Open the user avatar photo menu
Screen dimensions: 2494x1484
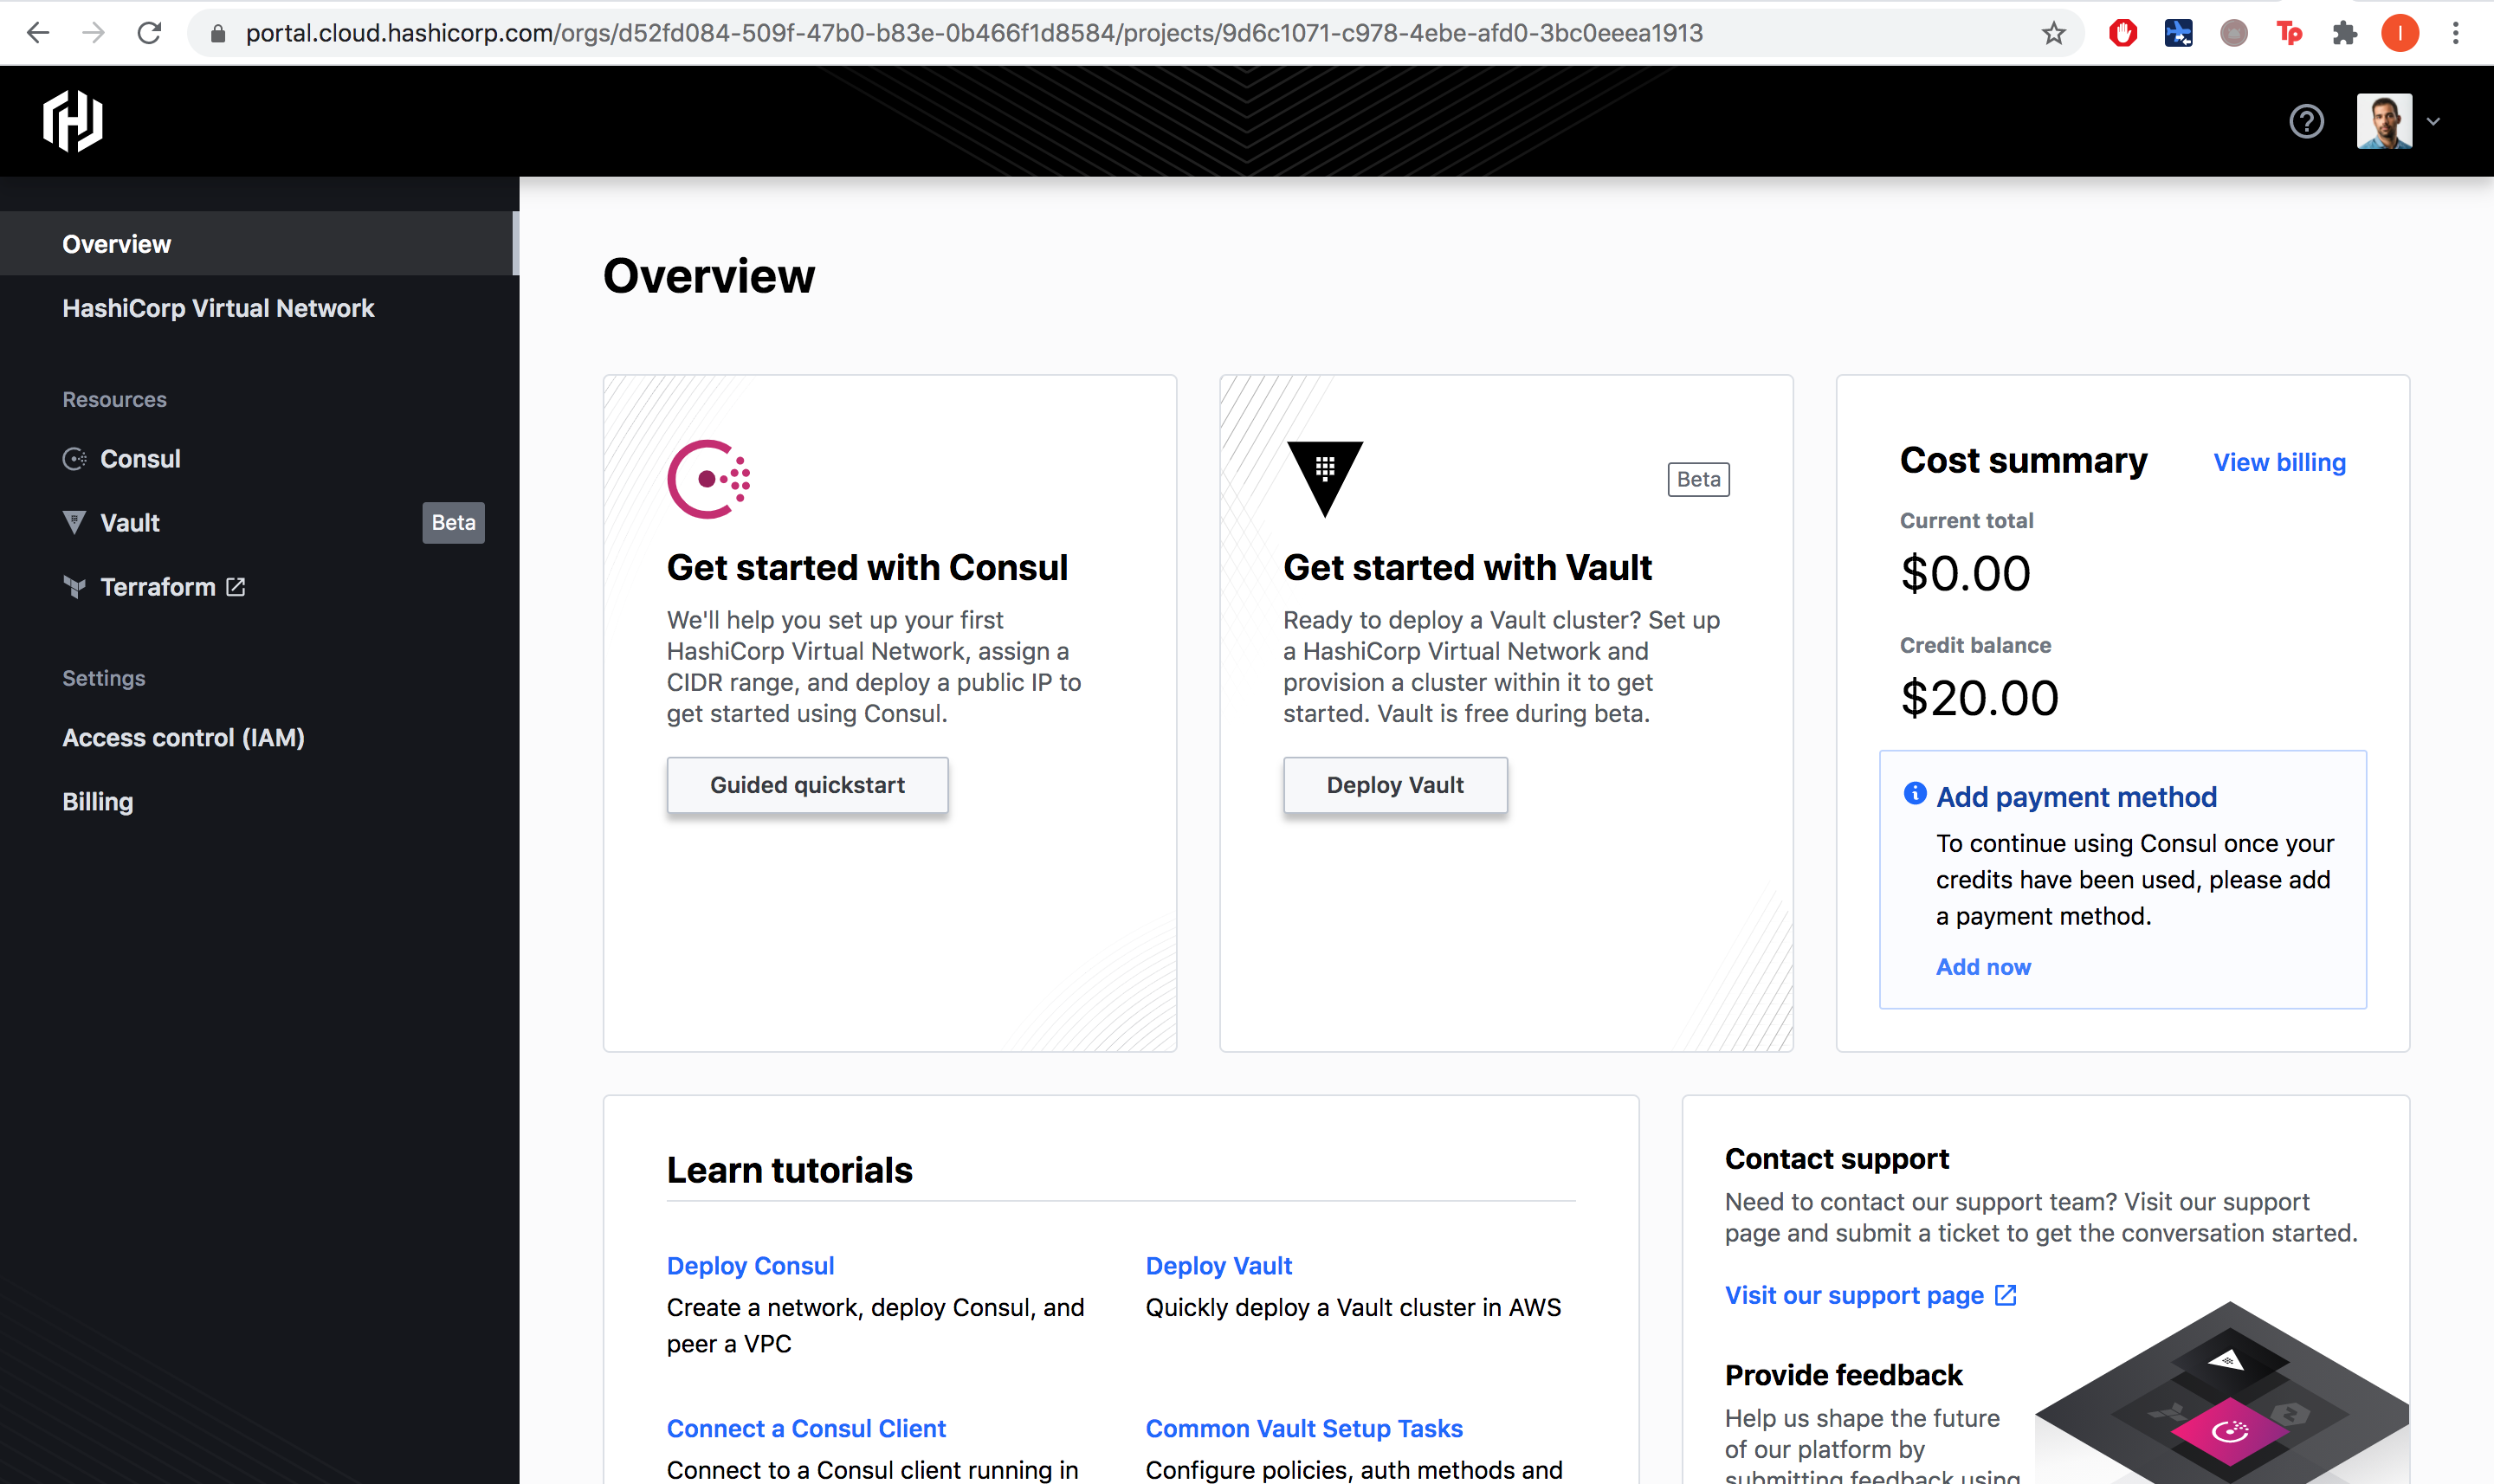tap(2384, 121)
